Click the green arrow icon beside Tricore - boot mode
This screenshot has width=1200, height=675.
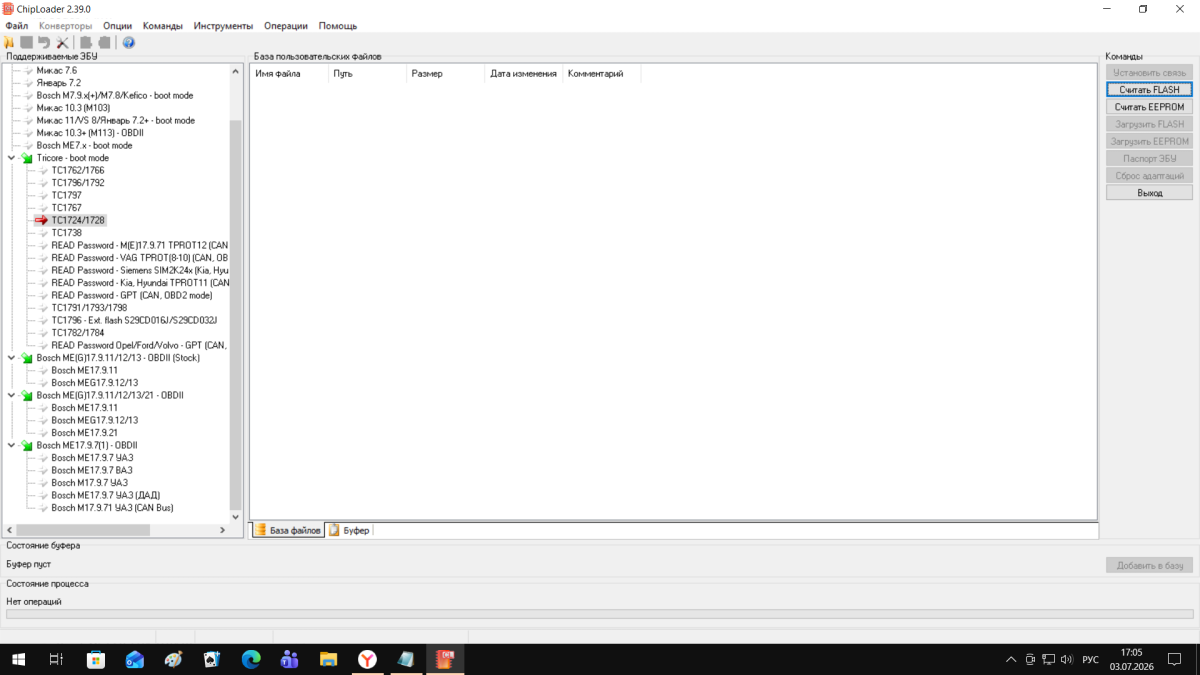pos(27,158)
